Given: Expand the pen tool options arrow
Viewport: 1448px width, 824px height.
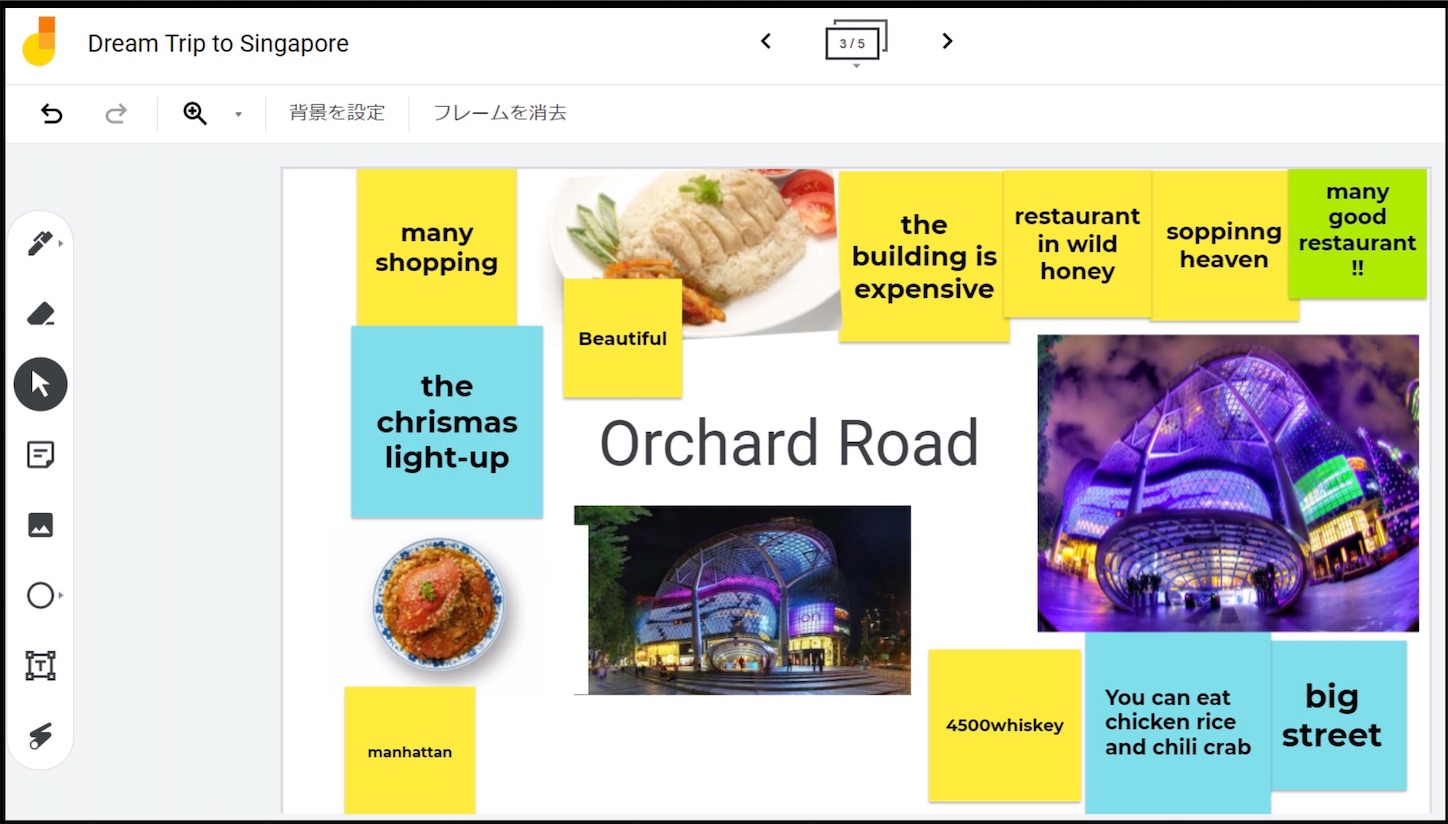Looking at the screenshot, I should (61, 243).
